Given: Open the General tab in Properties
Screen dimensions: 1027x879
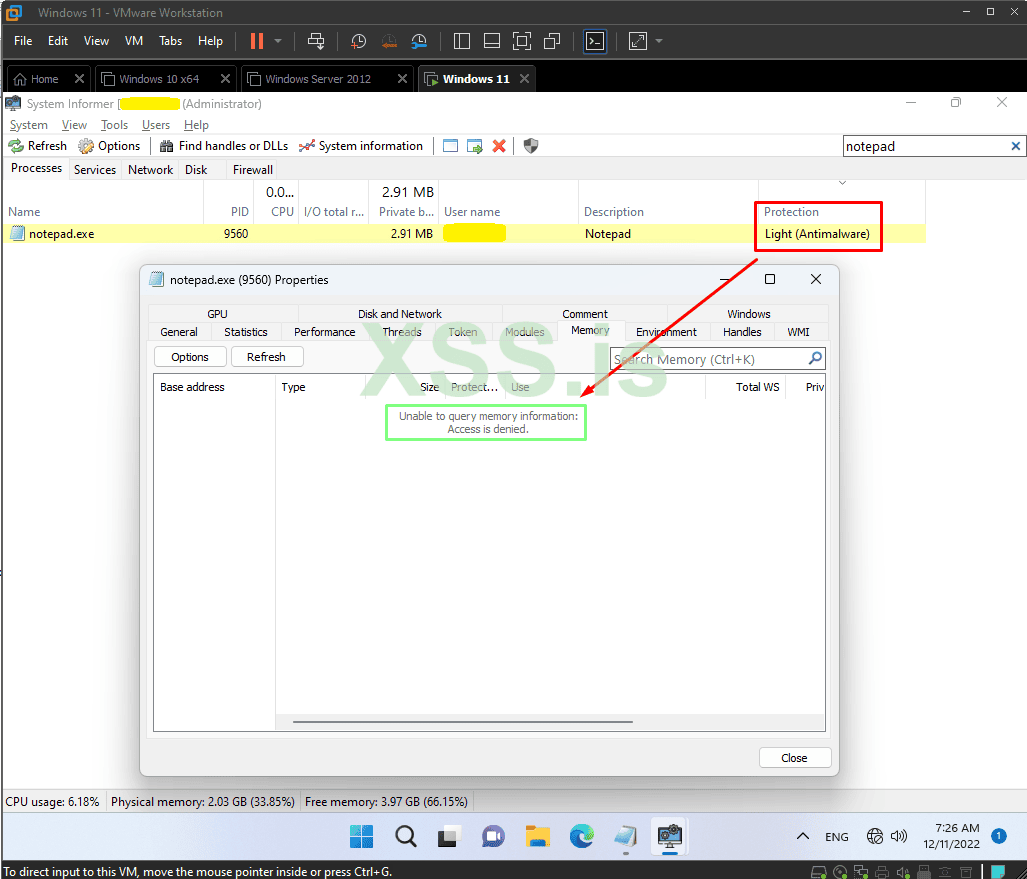Looking at the screenshot, I should [x=179, y=332].
